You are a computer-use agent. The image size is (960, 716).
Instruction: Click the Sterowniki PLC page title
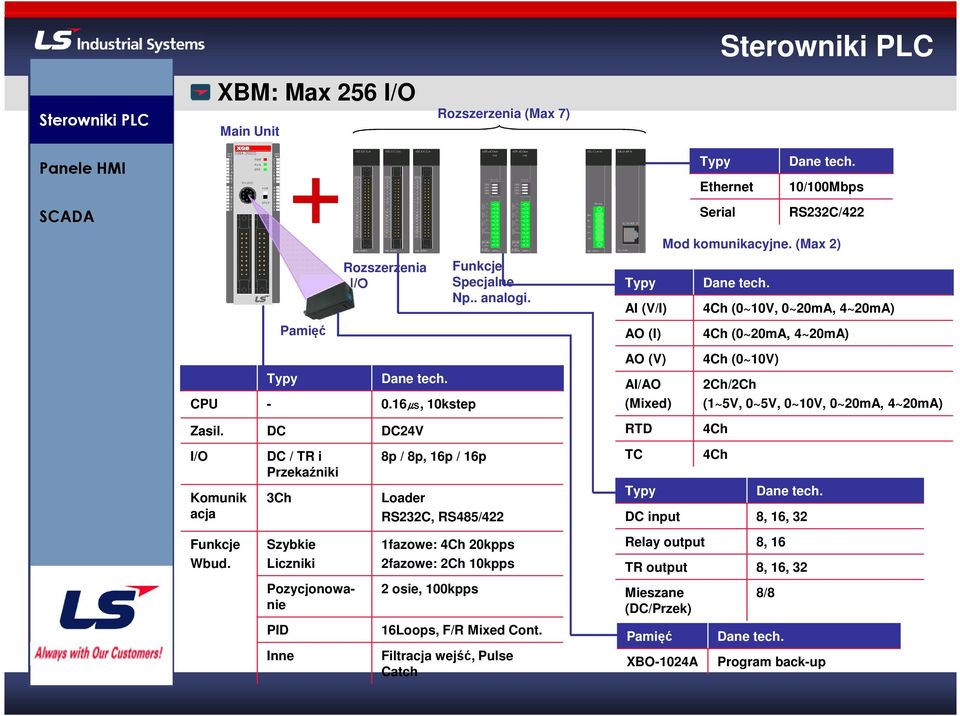pyautogui.click(x=827, y=46)
